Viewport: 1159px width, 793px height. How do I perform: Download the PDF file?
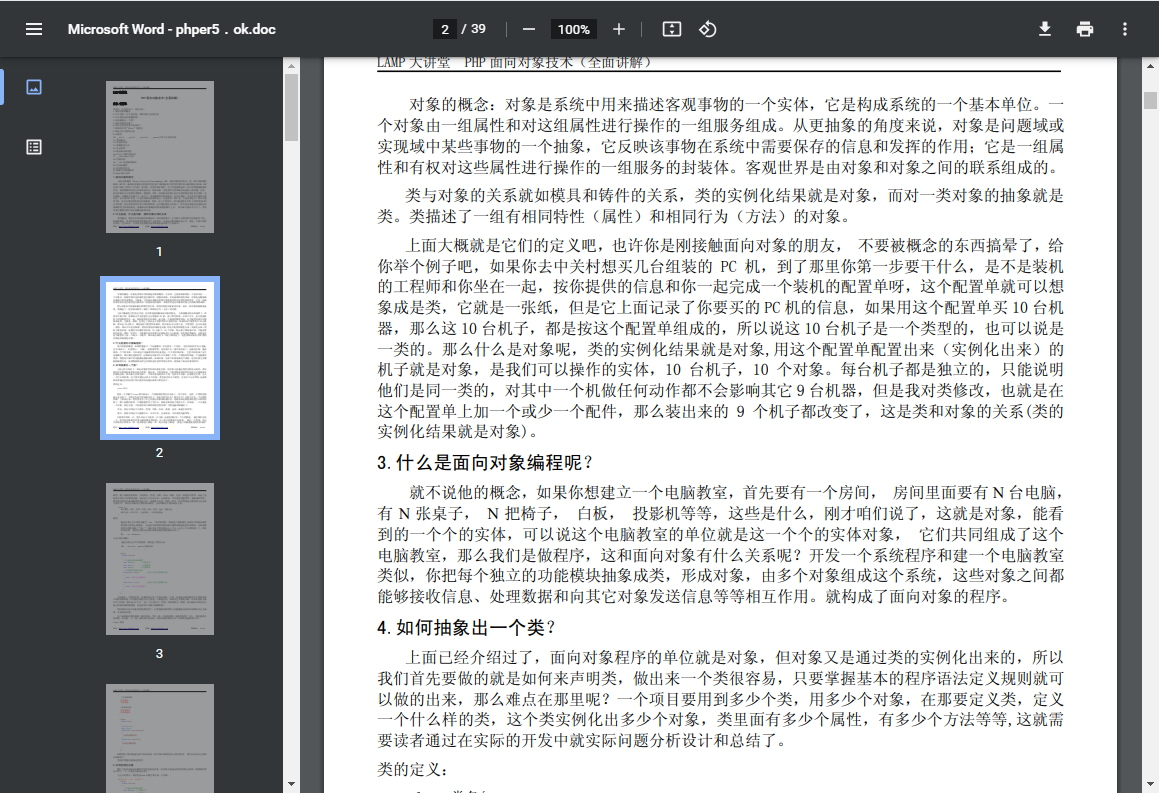click(1044, 30)
